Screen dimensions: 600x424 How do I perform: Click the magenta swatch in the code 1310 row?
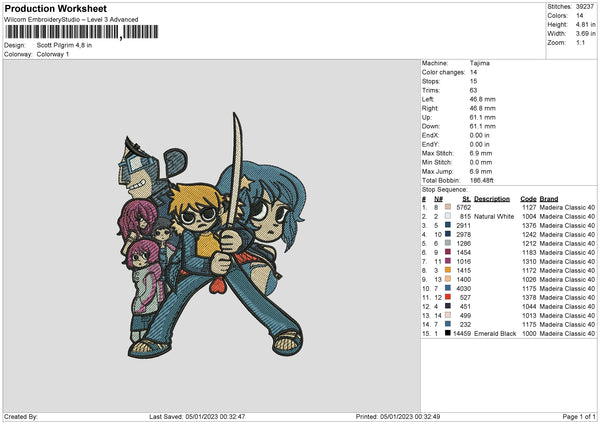pyautogui.click(x=448, y=261)
